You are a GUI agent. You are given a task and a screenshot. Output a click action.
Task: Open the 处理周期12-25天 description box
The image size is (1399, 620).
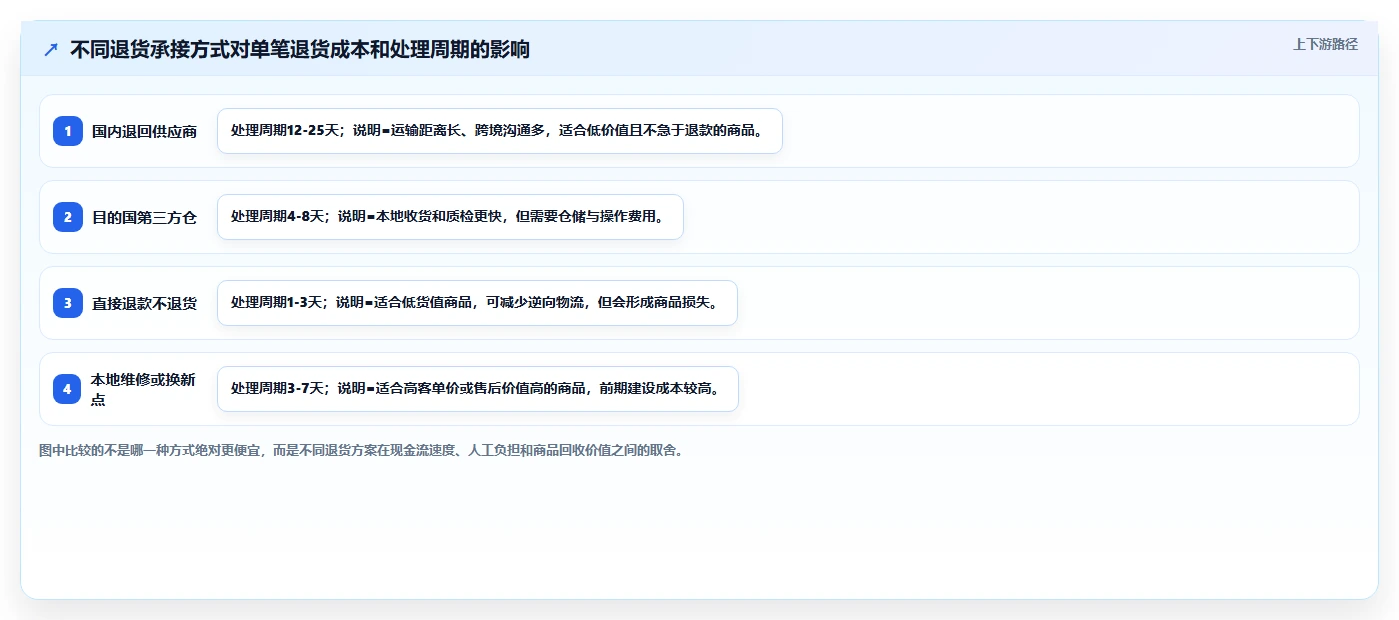tap(499, 131)
